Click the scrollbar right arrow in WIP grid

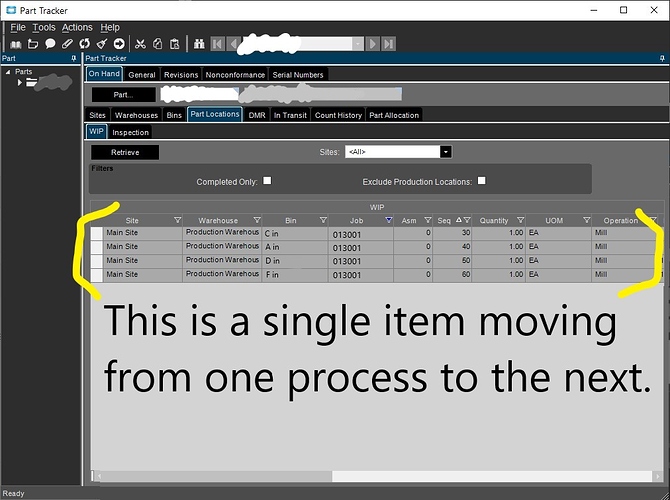pyautogui.click(x=658, y=476)
